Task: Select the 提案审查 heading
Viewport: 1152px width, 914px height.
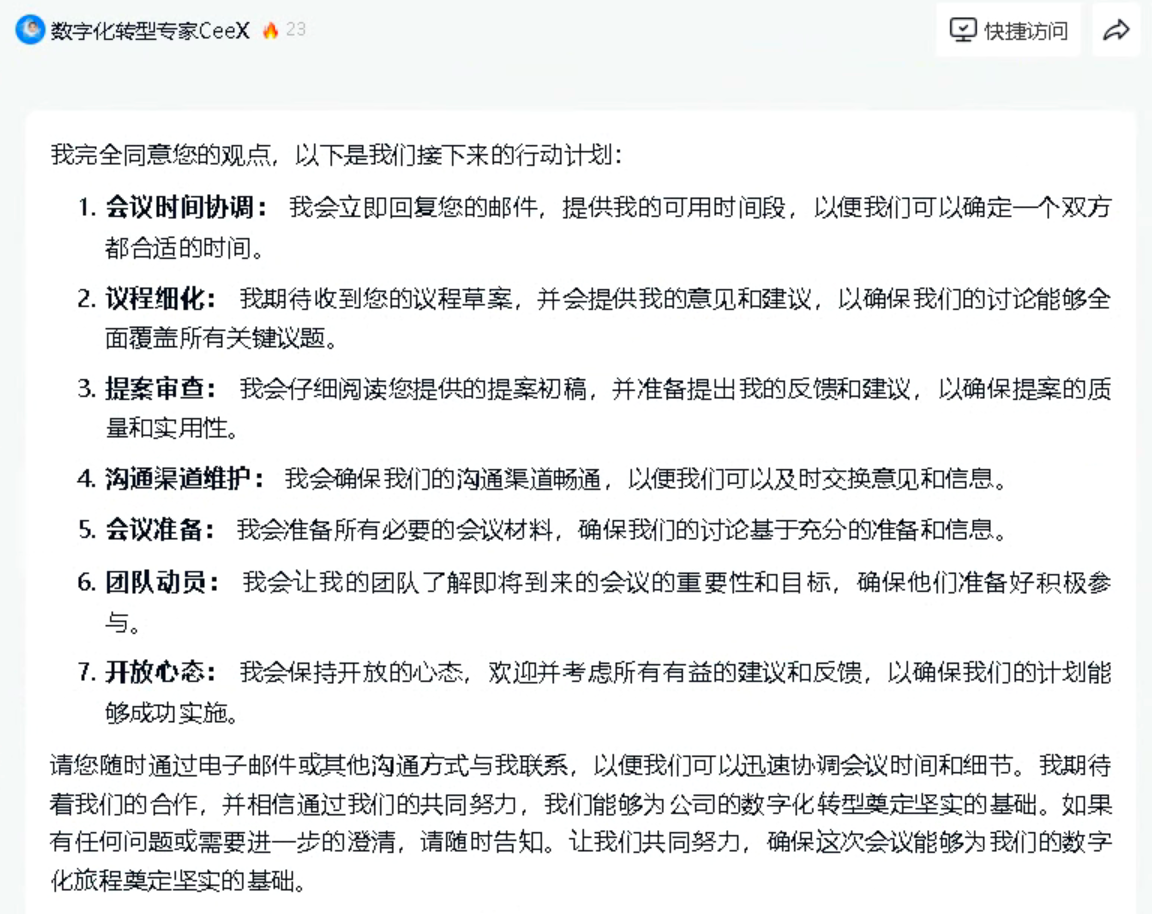Action: click(161, 388)
